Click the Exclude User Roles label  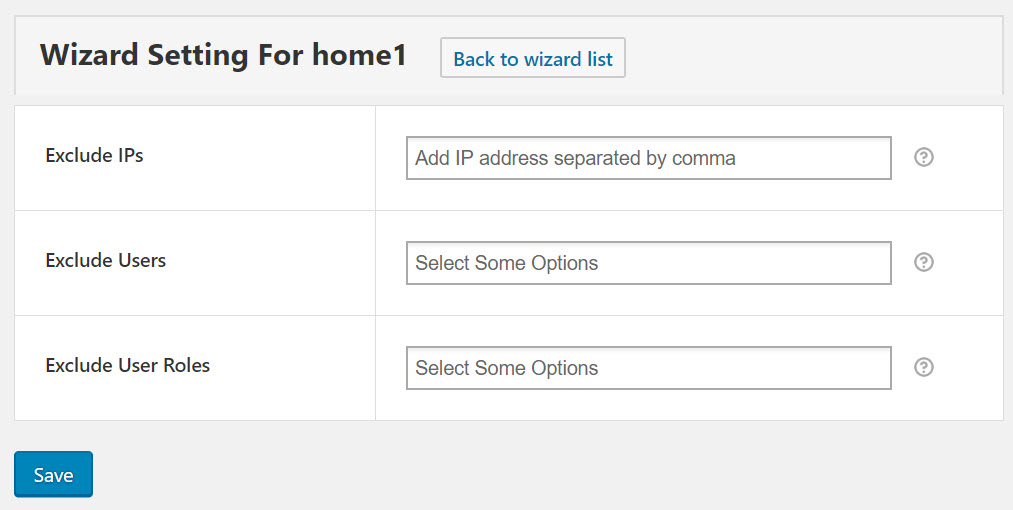tap(128, 365)
